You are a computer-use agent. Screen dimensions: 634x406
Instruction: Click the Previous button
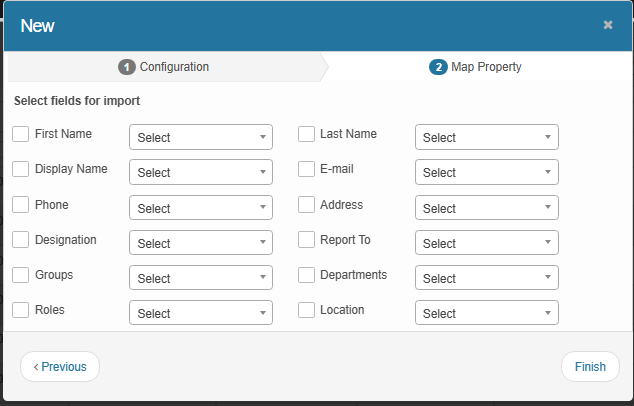tap(60, 366)
